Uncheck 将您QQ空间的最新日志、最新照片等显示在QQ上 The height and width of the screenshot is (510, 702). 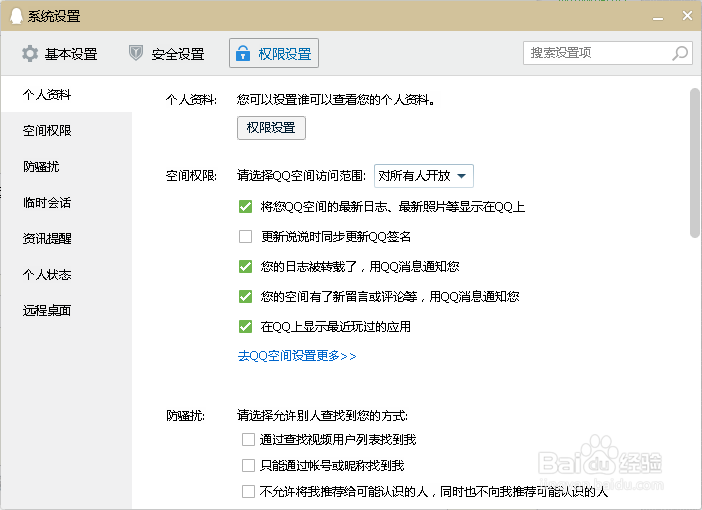[245, 206]
